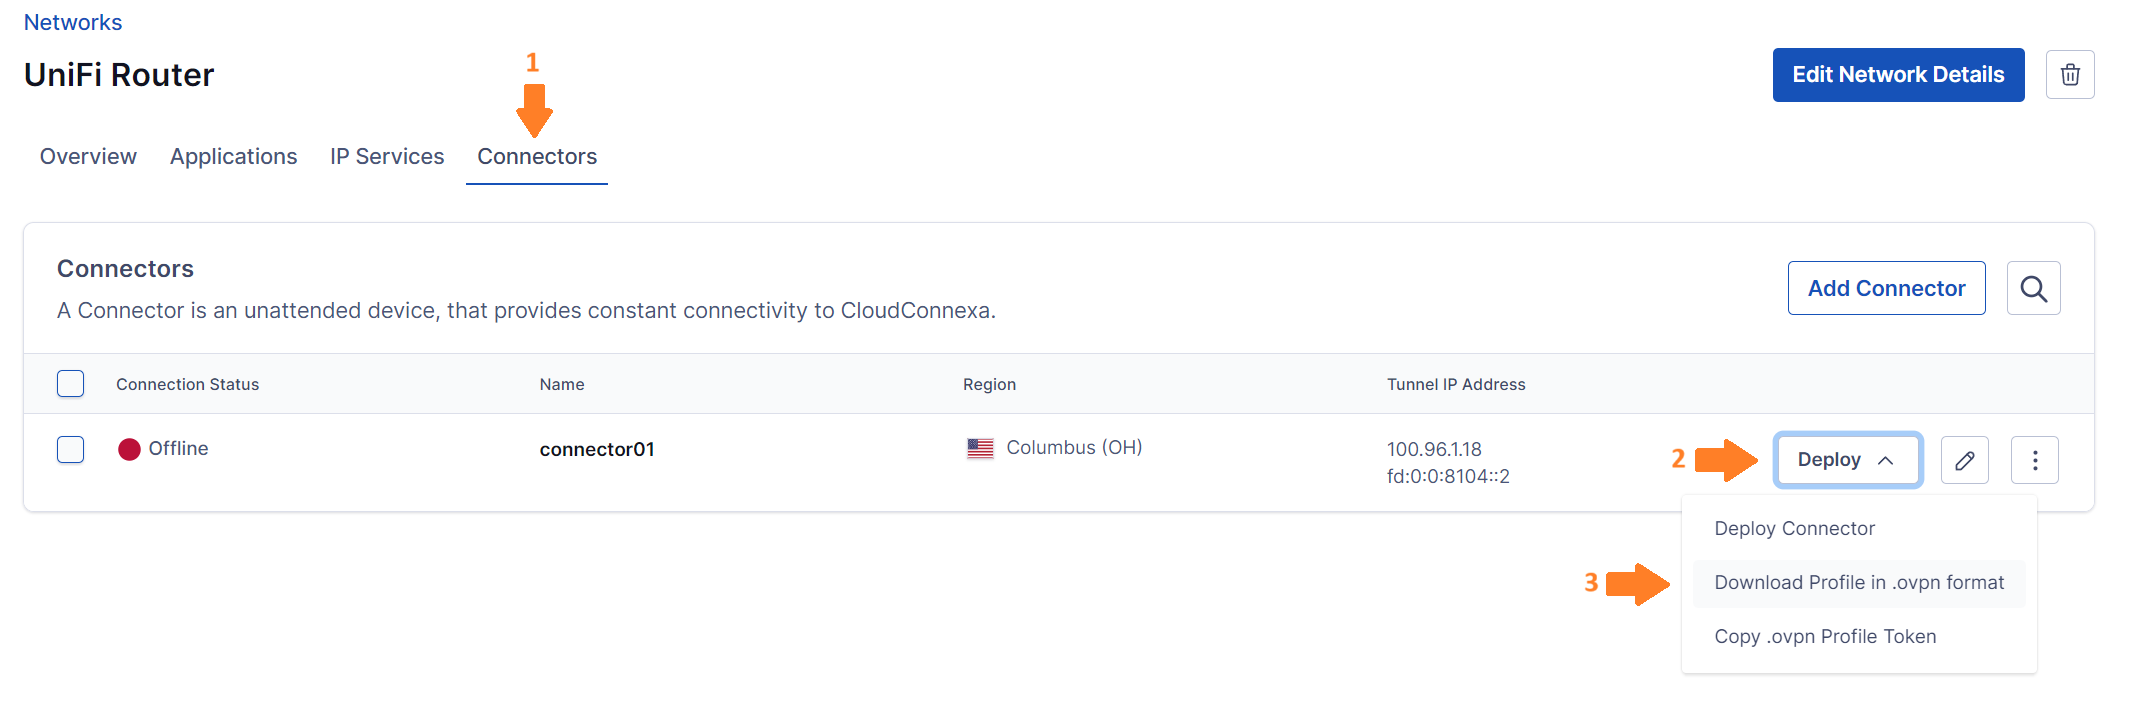2130x710 pixels.
Task: Select Download Profile in .ovpn format
Action: (x=1859, y=582)
